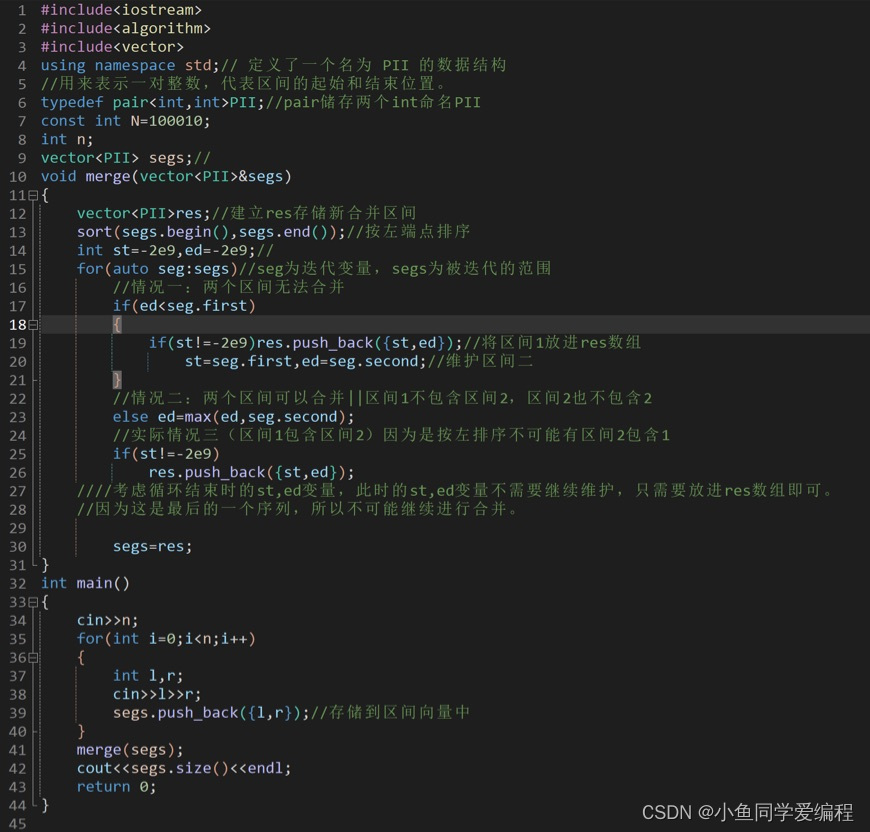Image resolution: width=870 pixels, height=832 pixels.
Task: Click 'typedef pair<int,int>PII;' declaration
Action: (152, 103)
